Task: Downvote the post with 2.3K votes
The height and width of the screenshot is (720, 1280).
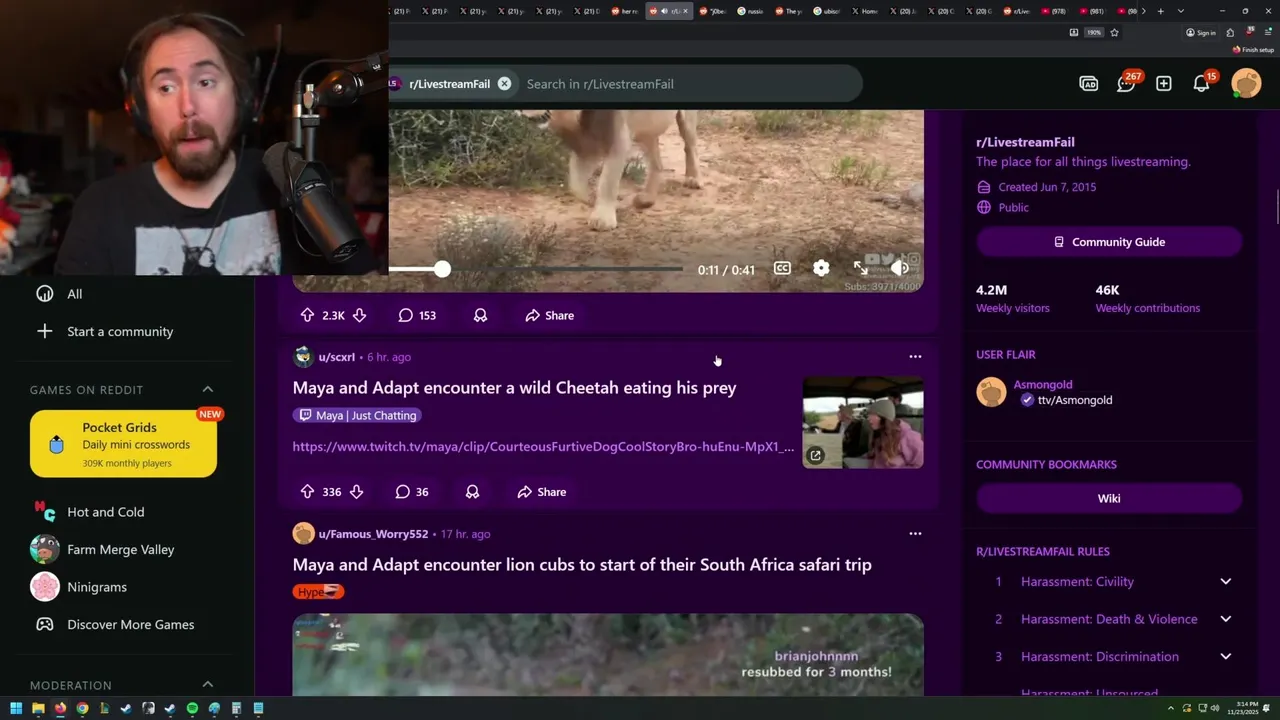Action: (359, 315)
